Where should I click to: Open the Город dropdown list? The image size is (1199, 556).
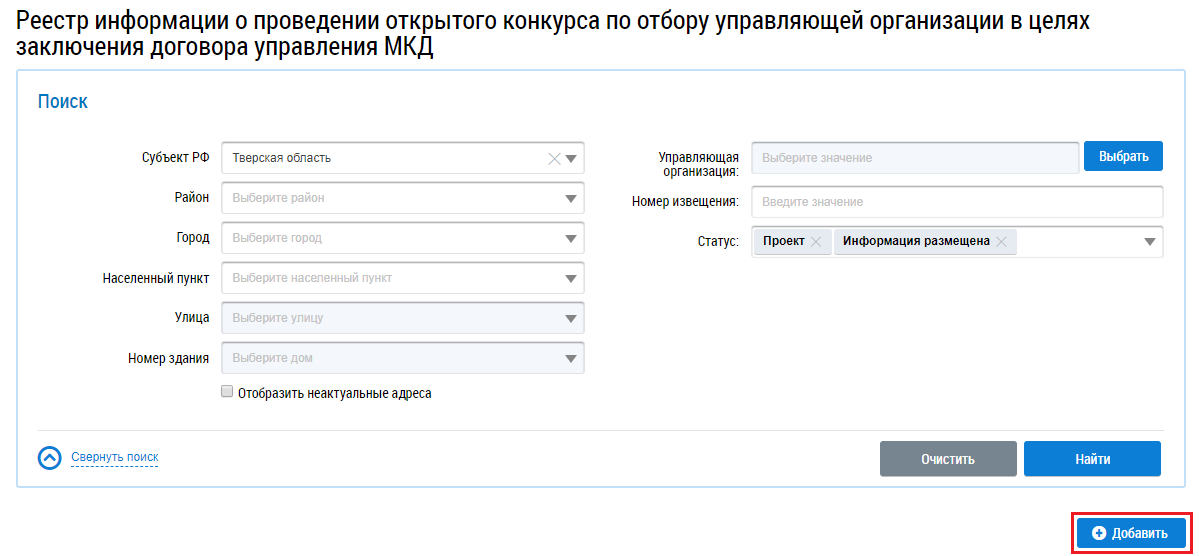pos(571,238)
